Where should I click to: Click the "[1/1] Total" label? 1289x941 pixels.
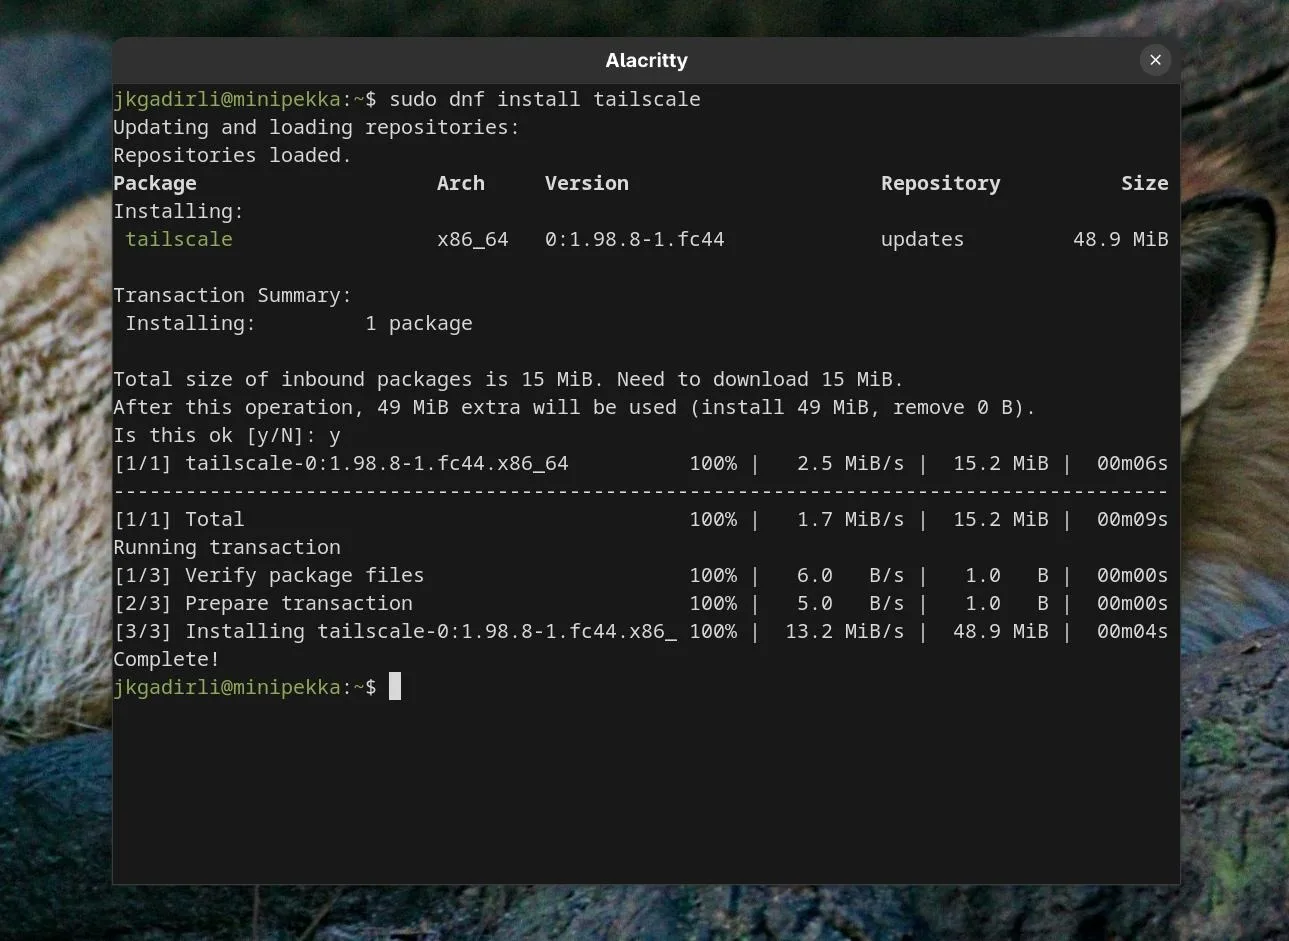(x=179, y=519)
